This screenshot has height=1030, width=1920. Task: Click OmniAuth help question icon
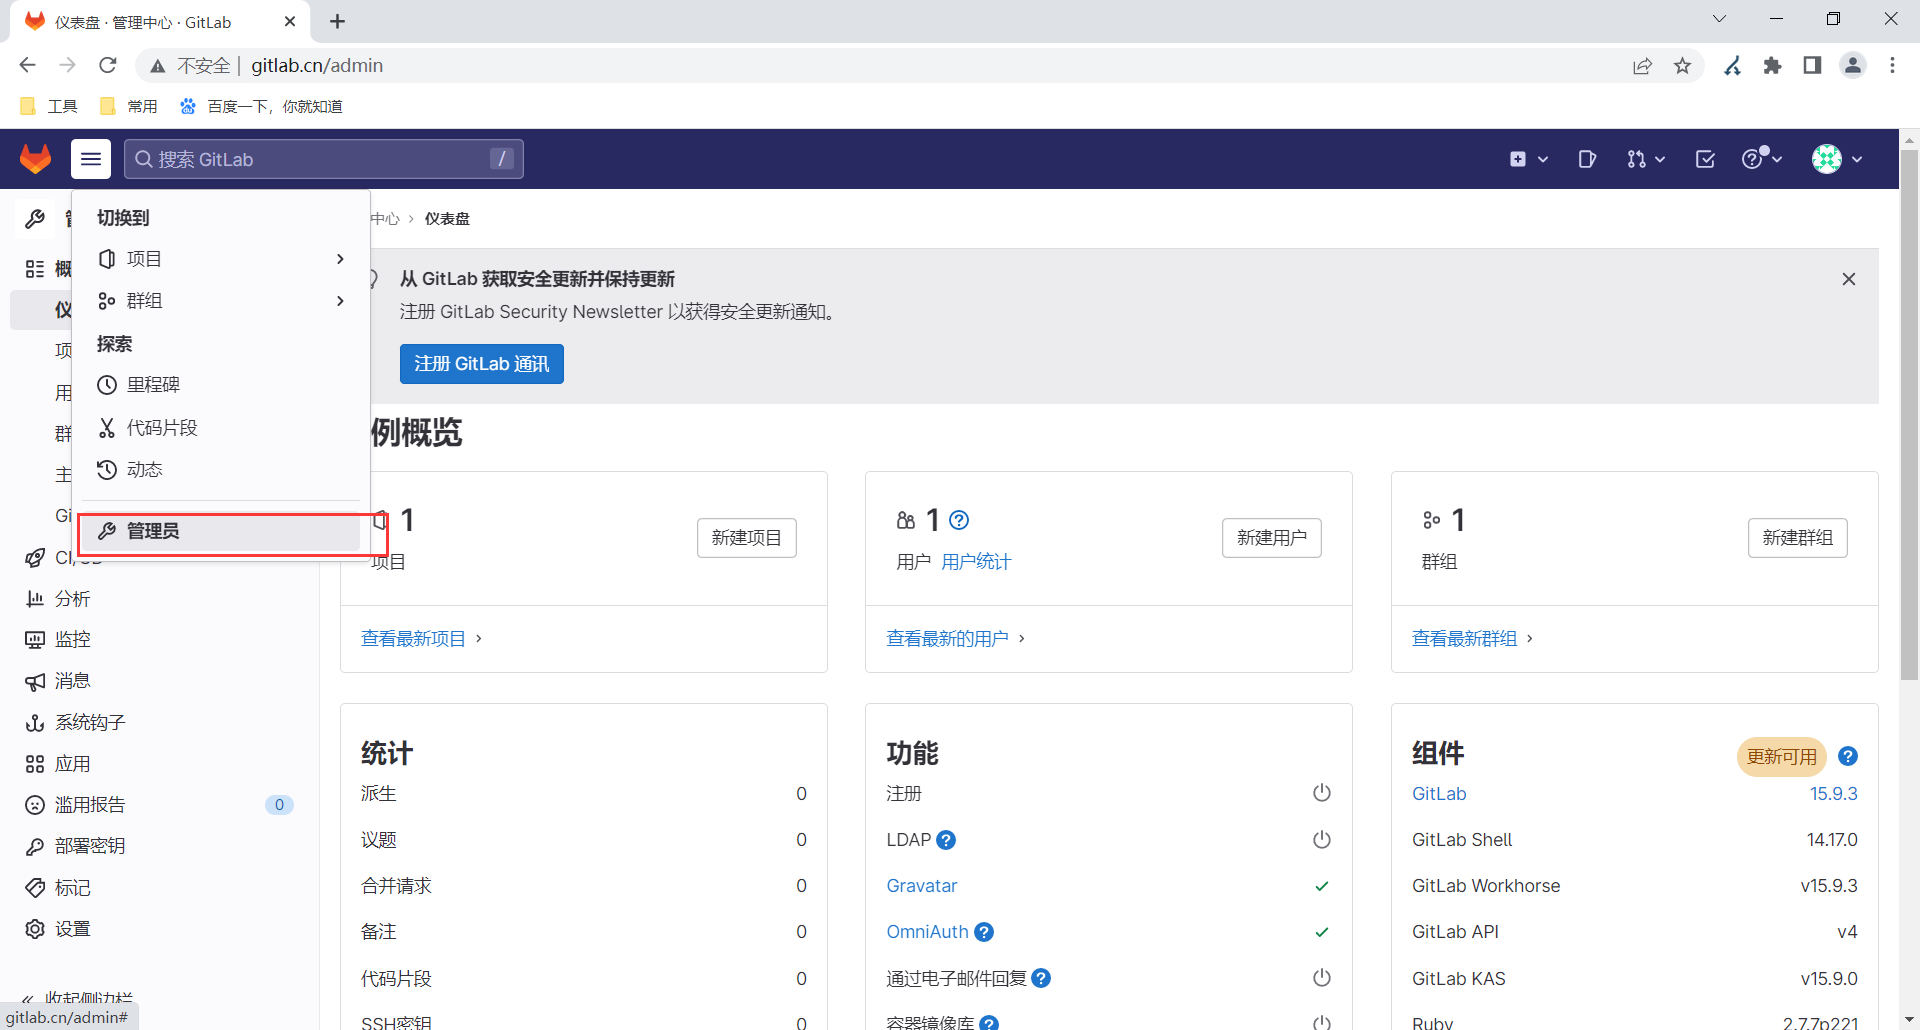984,932
